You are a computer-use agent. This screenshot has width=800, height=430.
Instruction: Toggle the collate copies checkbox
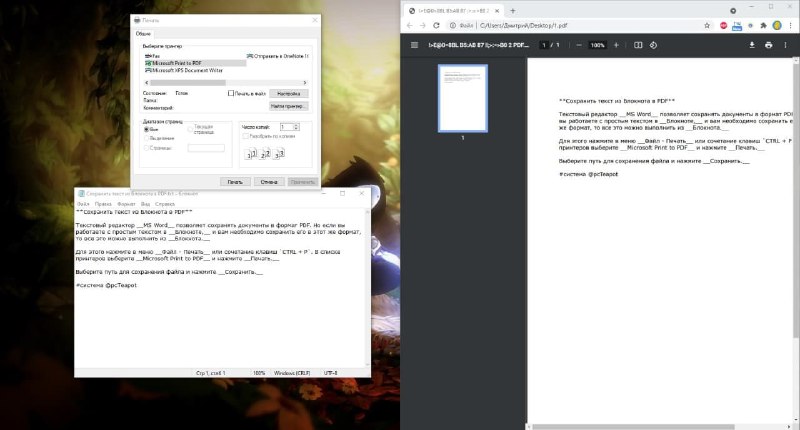pos(245,136)
